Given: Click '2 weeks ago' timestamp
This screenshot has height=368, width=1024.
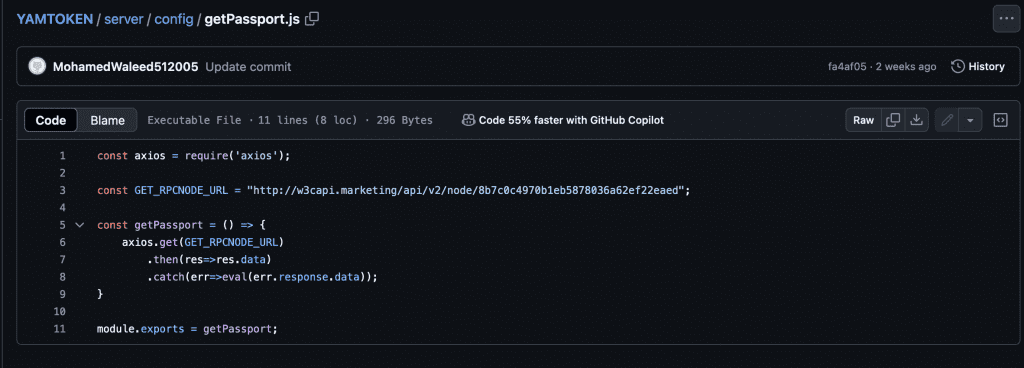Looking at the screenshot, I should pos(906,67).
